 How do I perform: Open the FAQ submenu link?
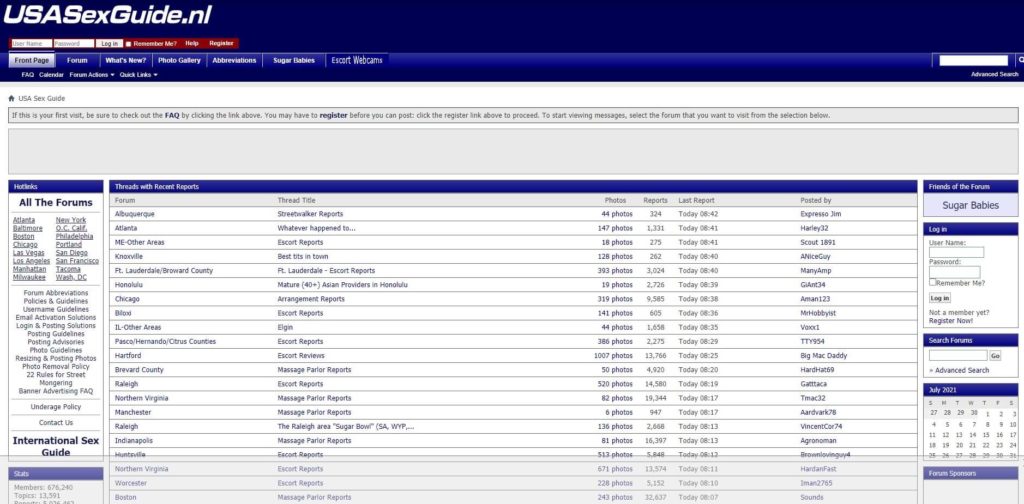(x=27, y=75)
